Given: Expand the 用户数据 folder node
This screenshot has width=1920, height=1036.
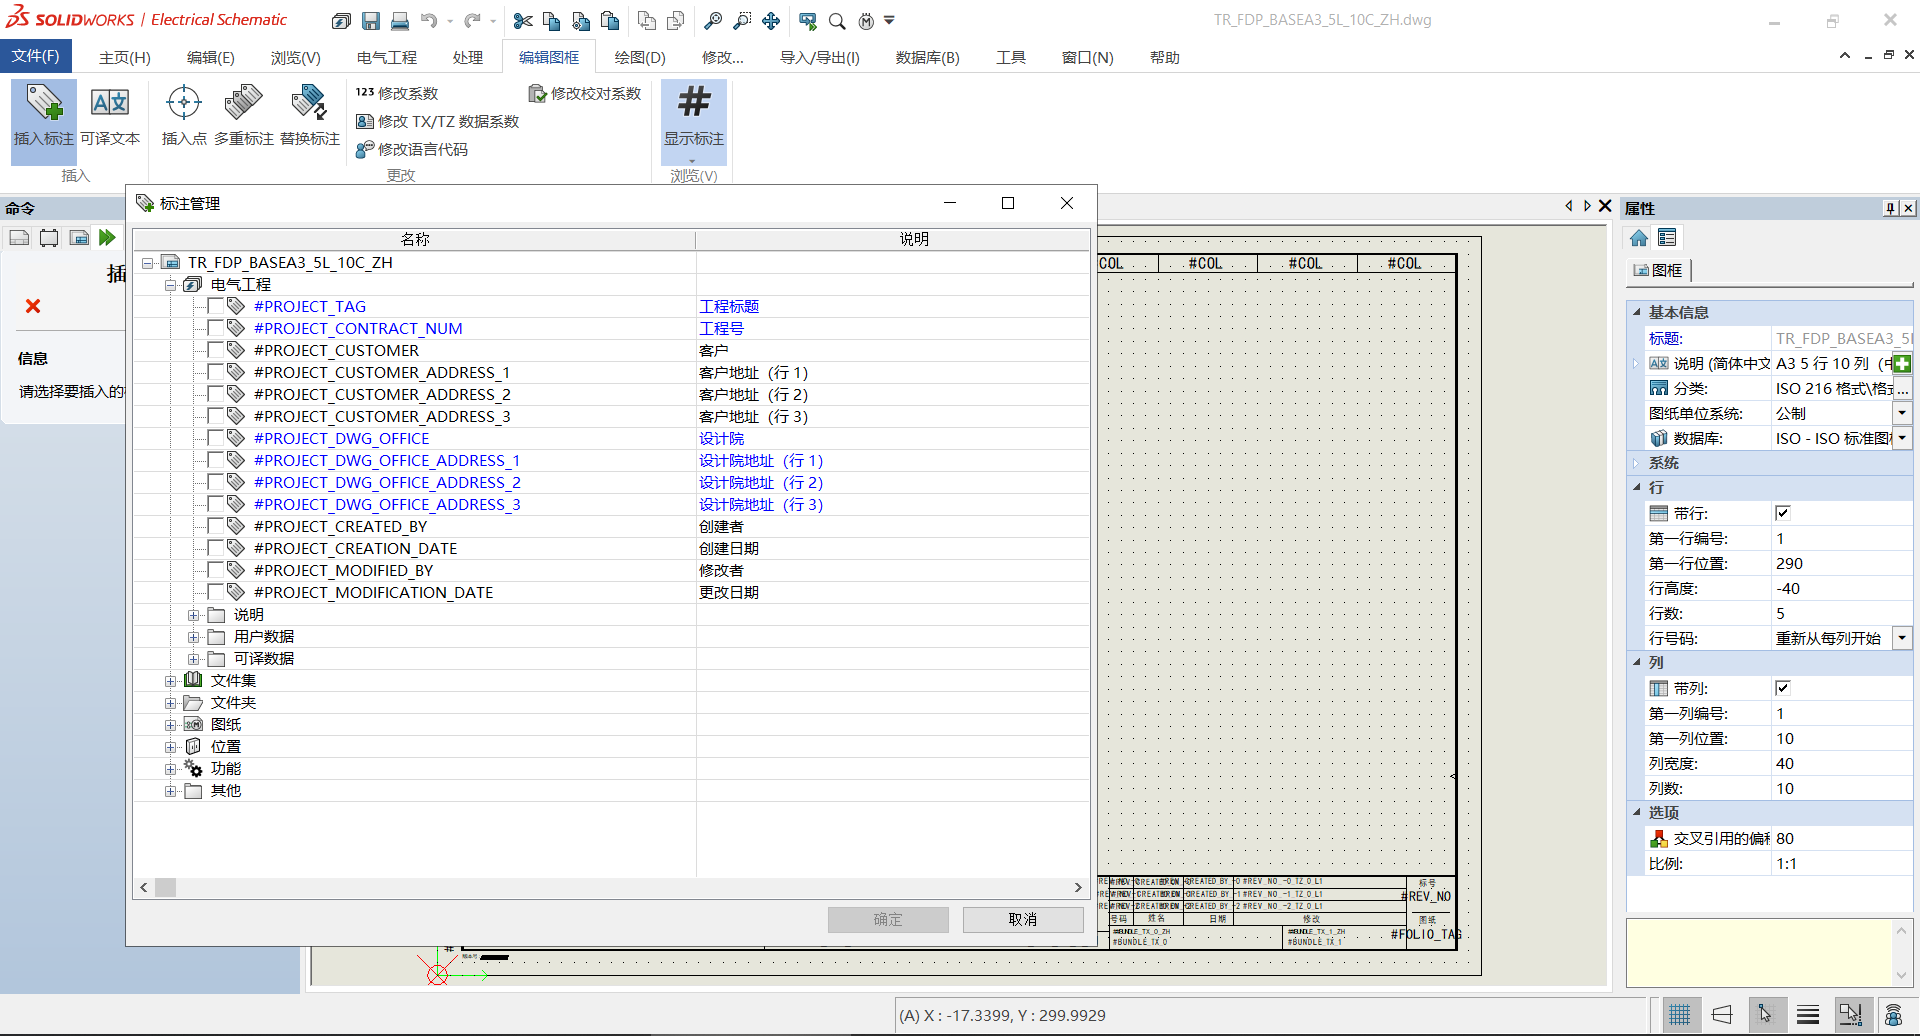Looking at the screenshot, I should pos(193,637).
